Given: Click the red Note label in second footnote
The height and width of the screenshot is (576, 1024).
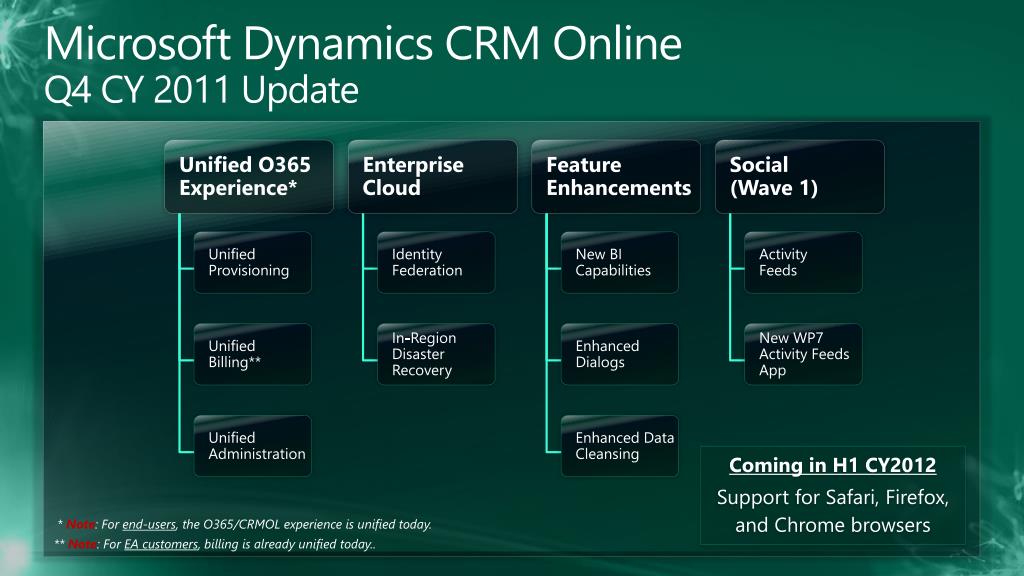Looking at the screenshot, I should pos(82,544).
